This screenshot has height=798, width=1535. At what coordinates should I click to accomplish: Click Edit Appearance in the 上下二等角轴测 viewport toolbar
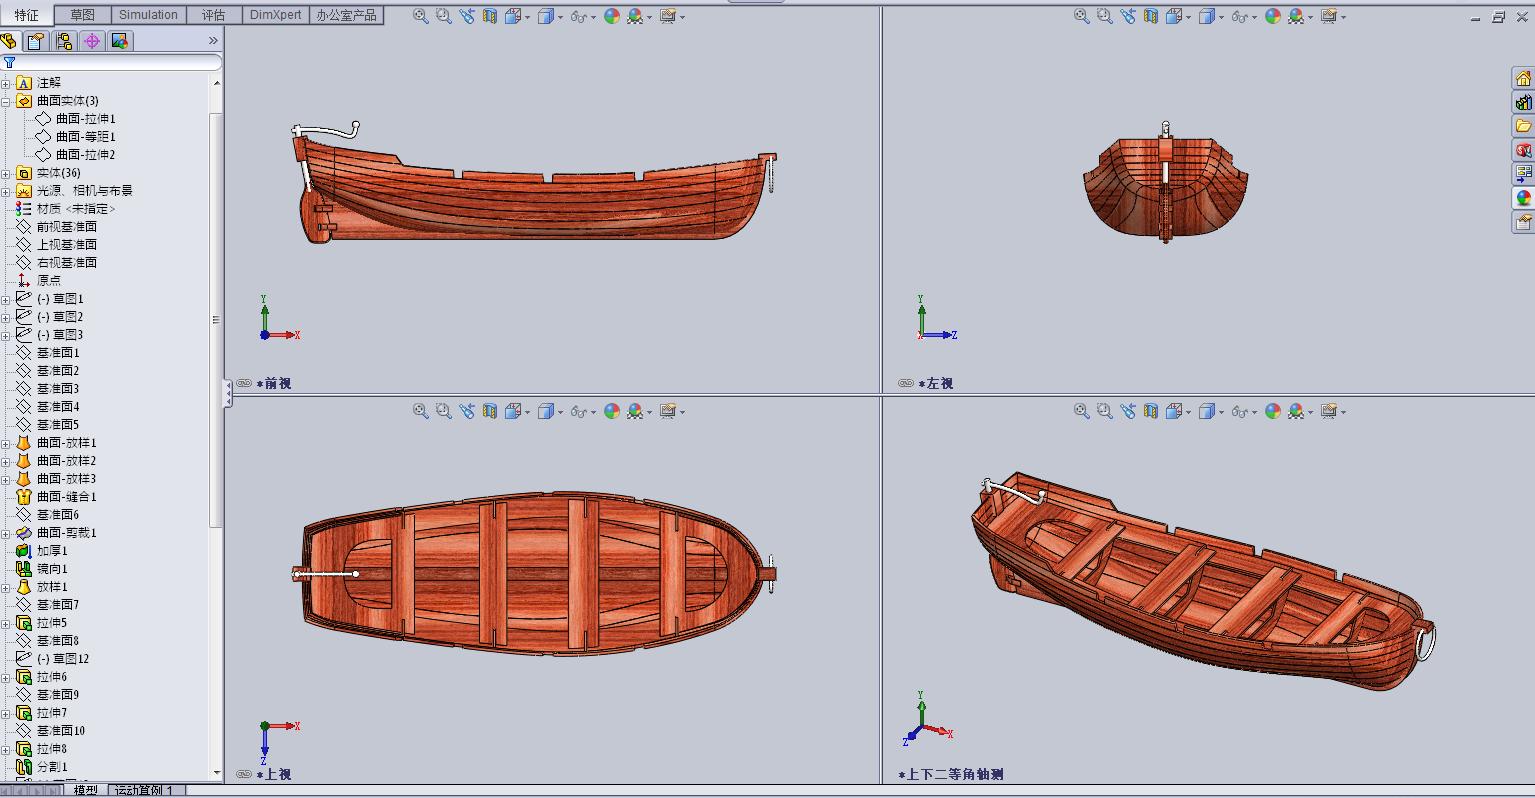pyautogui.click(x=1273, y=411)
